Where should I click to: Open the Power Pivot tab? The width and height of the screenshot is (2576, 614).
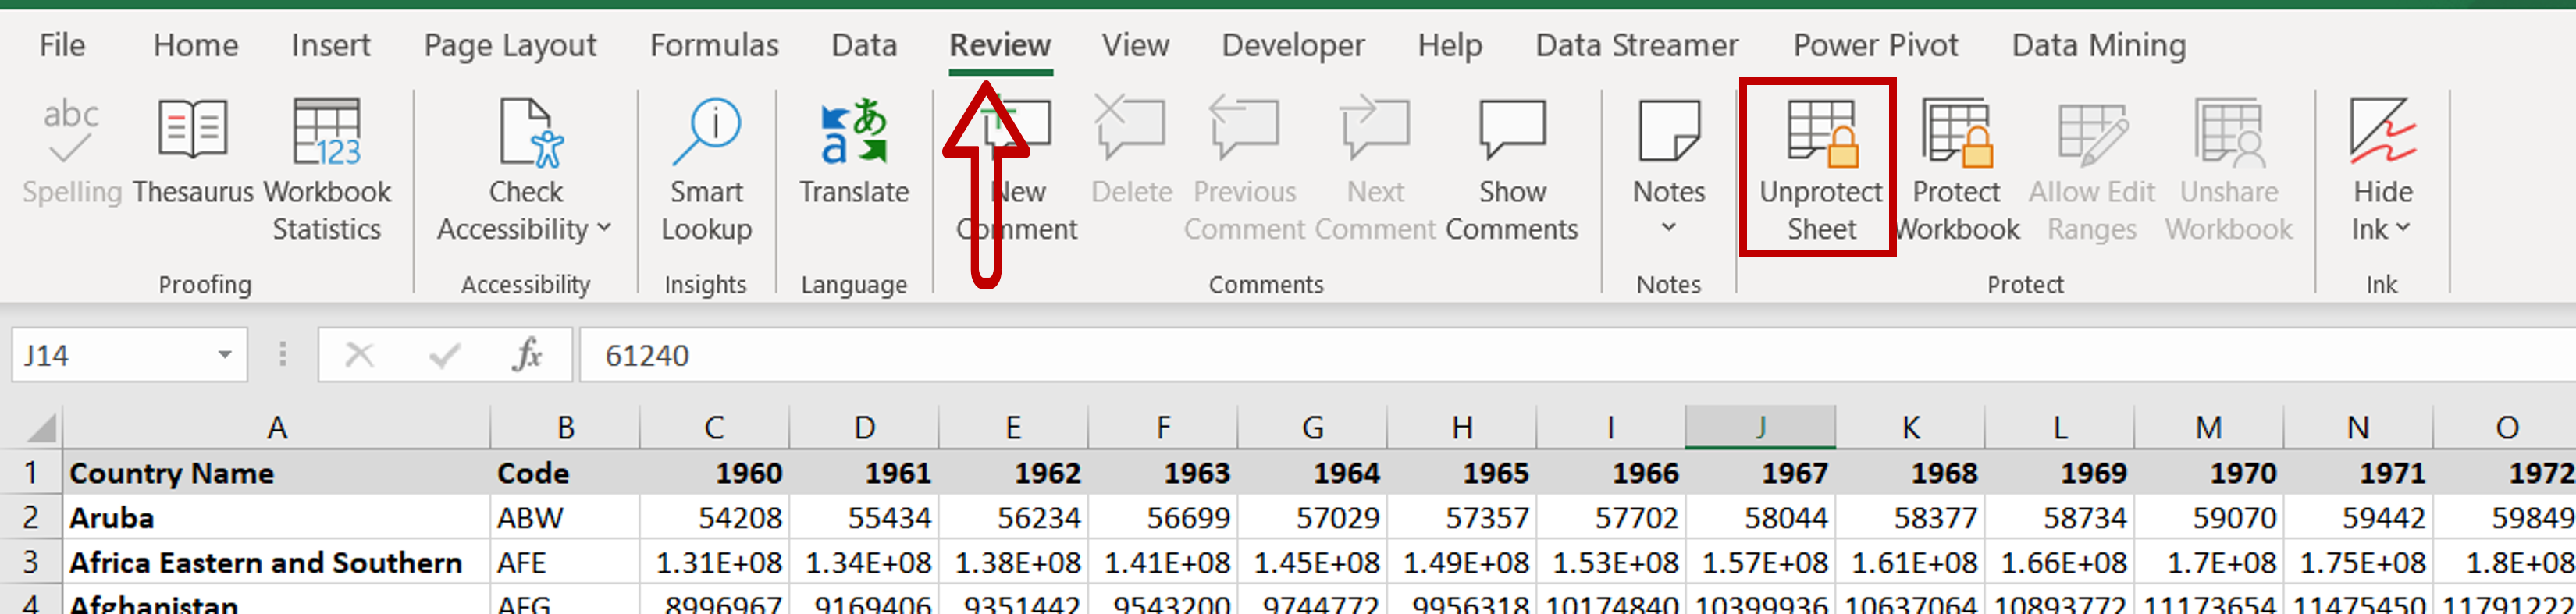click(1875, 45)
